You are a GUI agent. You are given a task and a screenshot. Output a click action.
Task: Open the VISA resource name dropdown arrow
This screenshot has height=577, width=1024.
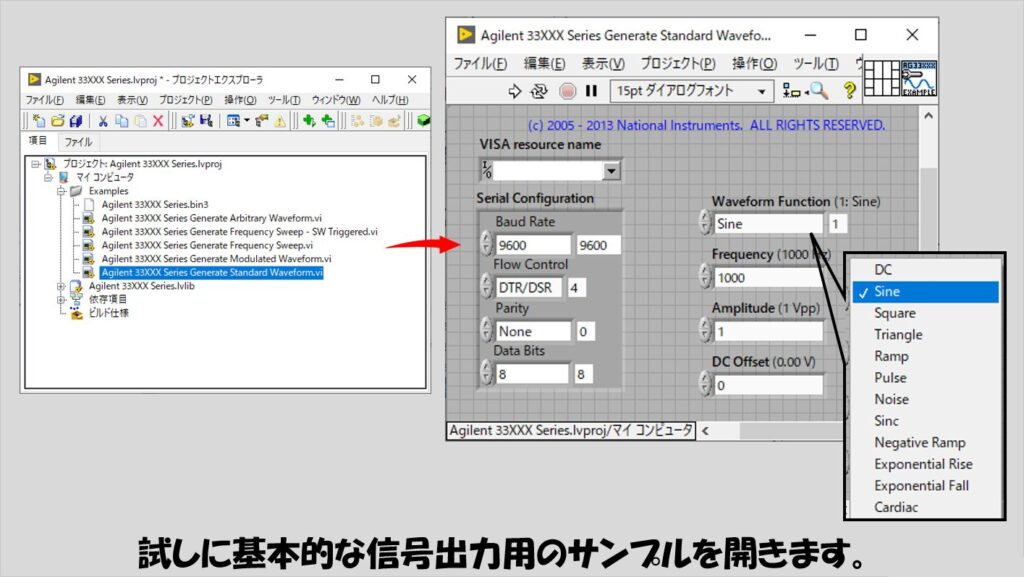611,171
